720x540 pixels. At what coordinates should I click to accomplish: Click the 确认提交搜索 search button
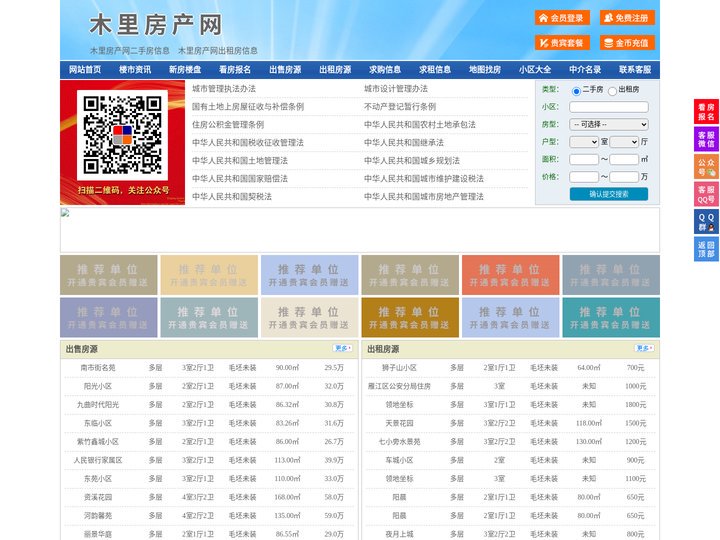click(x=609, y=194)
